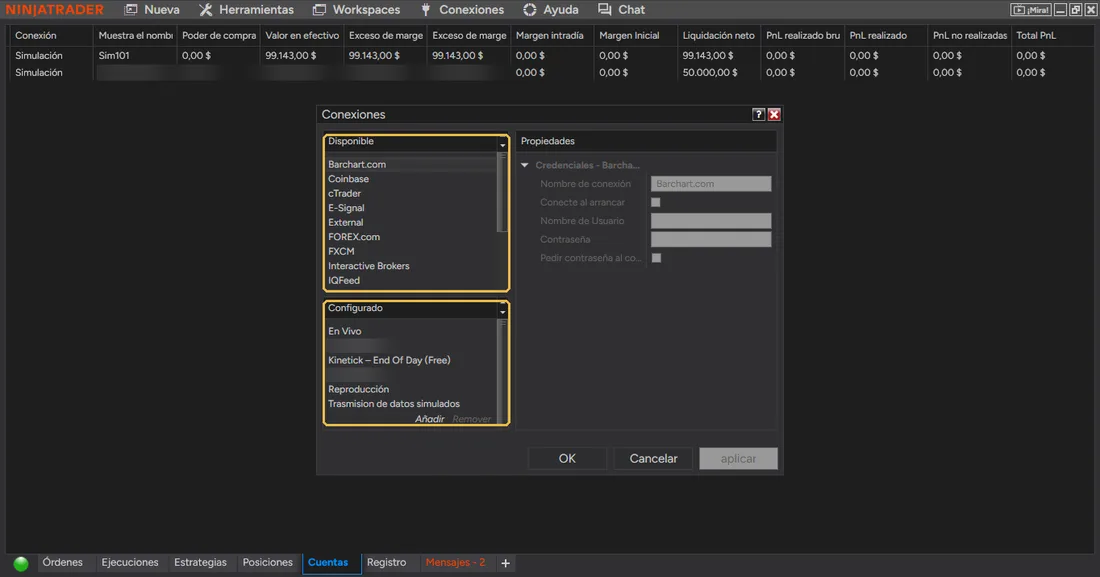
Task: Click the Total PnL column header
Action: tap(1052, 35)
